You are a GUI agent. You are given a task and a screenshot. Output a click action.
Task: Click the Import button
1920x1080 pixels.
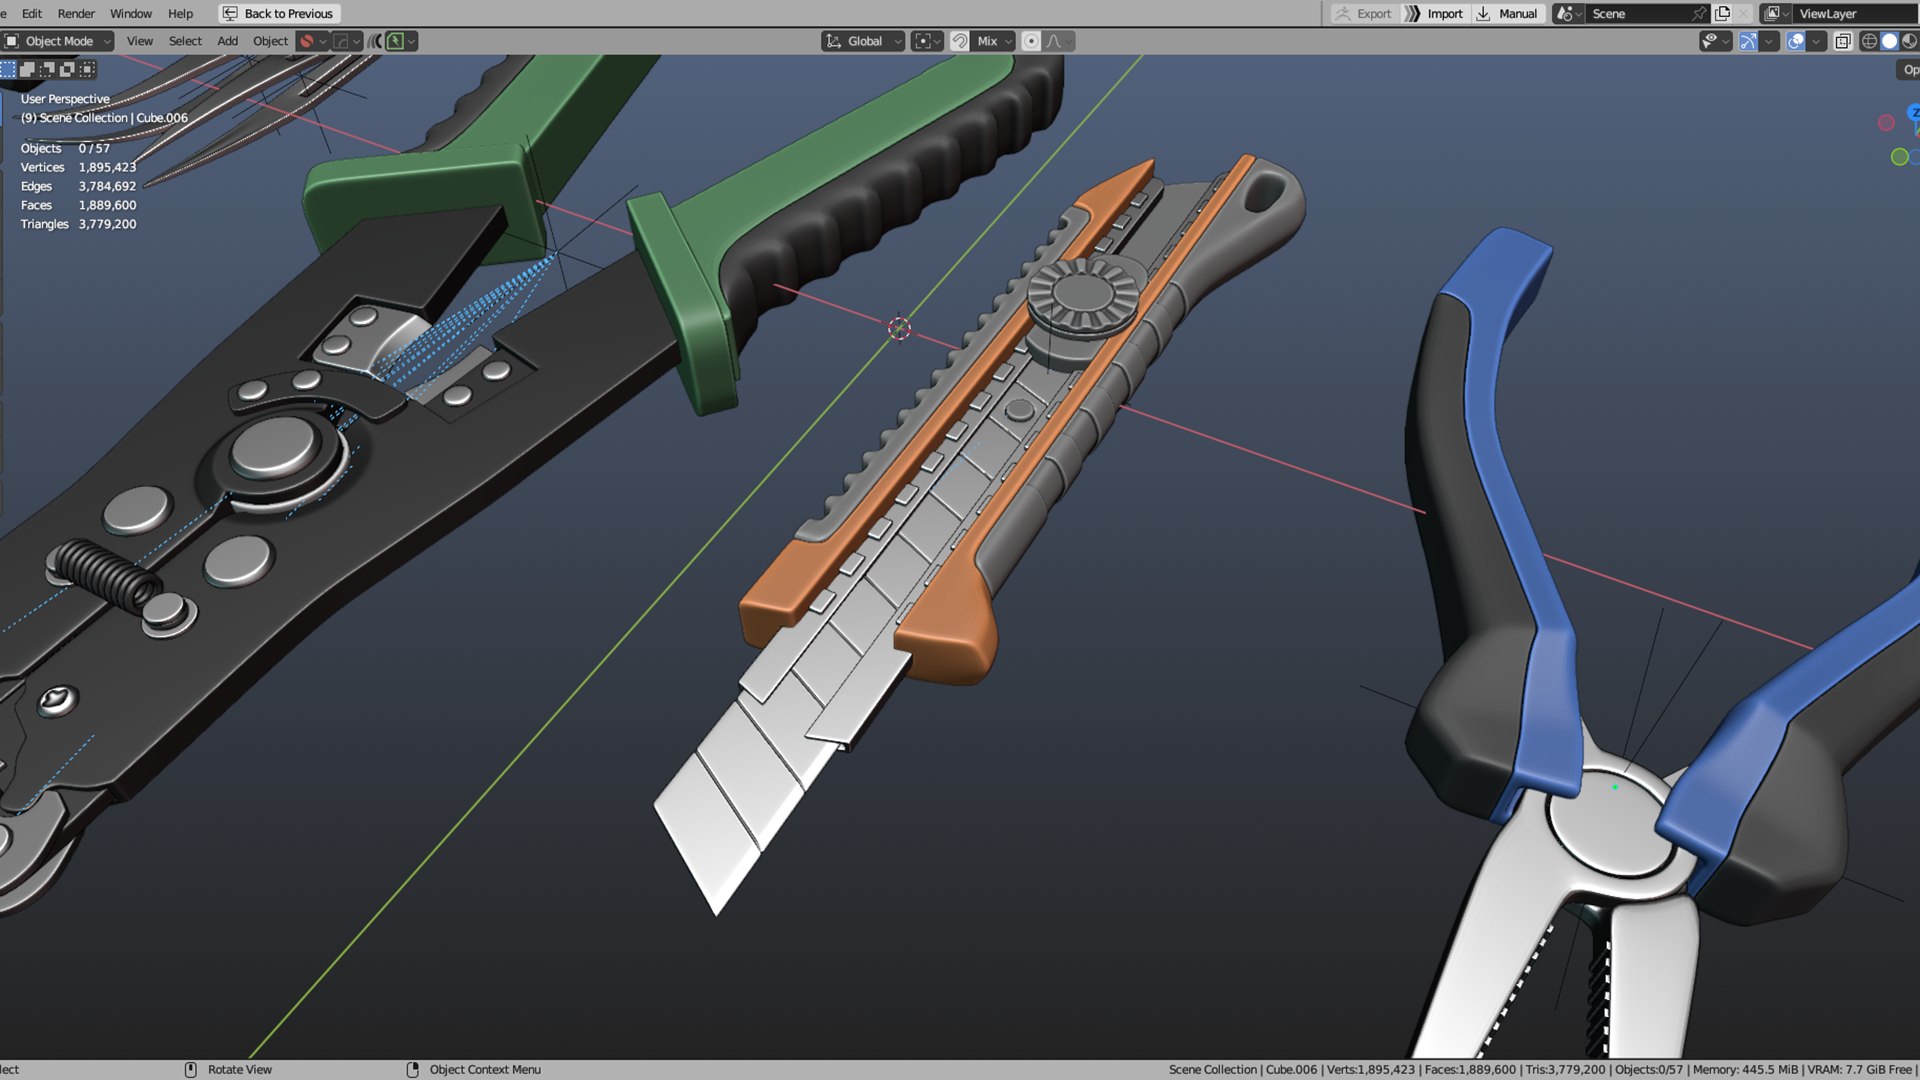click(x=1434, y=14)
